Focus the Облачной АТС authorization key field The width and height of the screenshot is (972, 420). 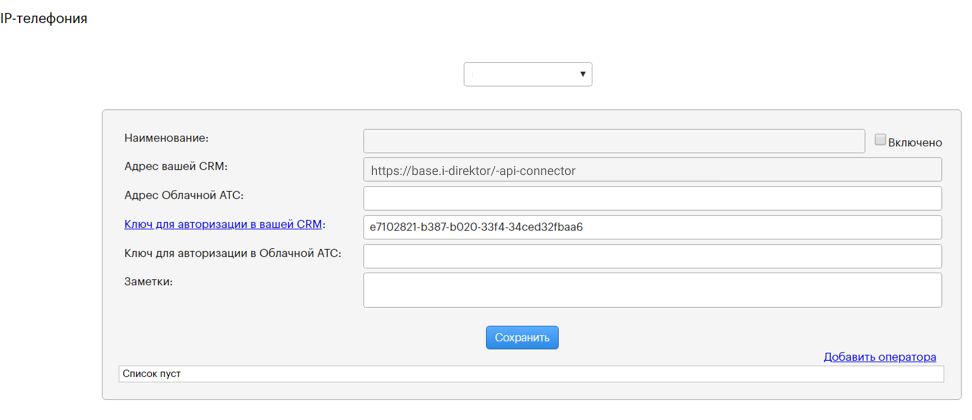[x=652, y=256]
